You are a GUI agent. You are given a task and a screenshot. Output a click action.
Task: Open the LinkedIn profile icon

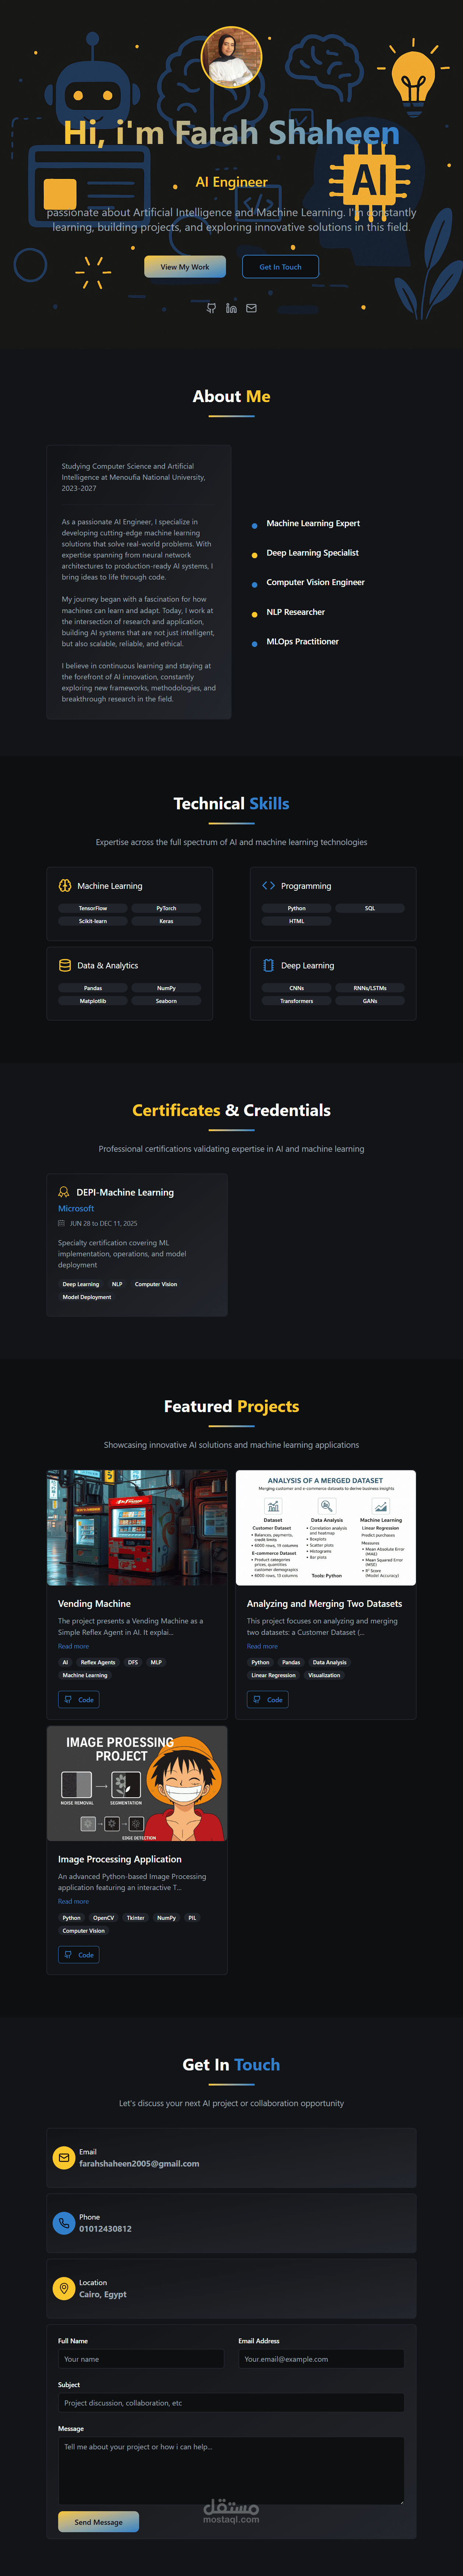coord(231,308)
